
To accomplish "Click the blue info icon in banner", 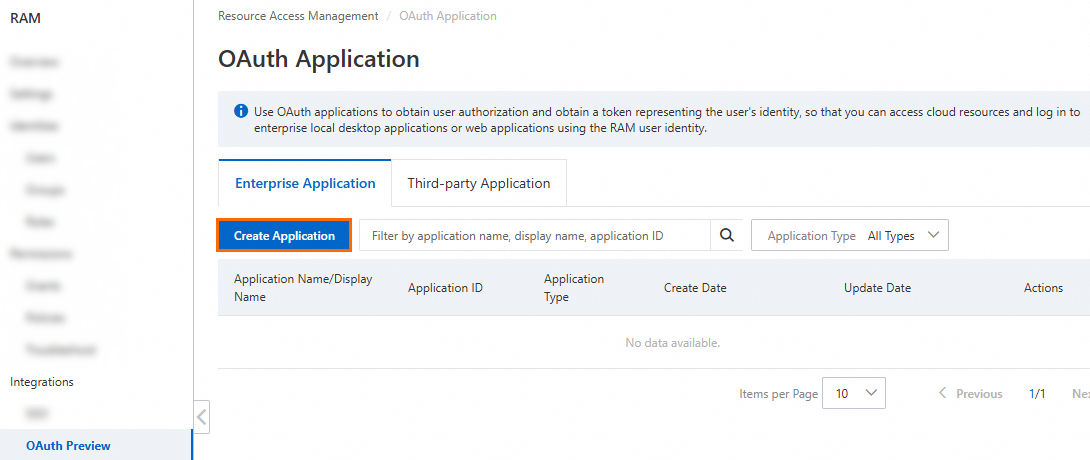I will point(241,112).
